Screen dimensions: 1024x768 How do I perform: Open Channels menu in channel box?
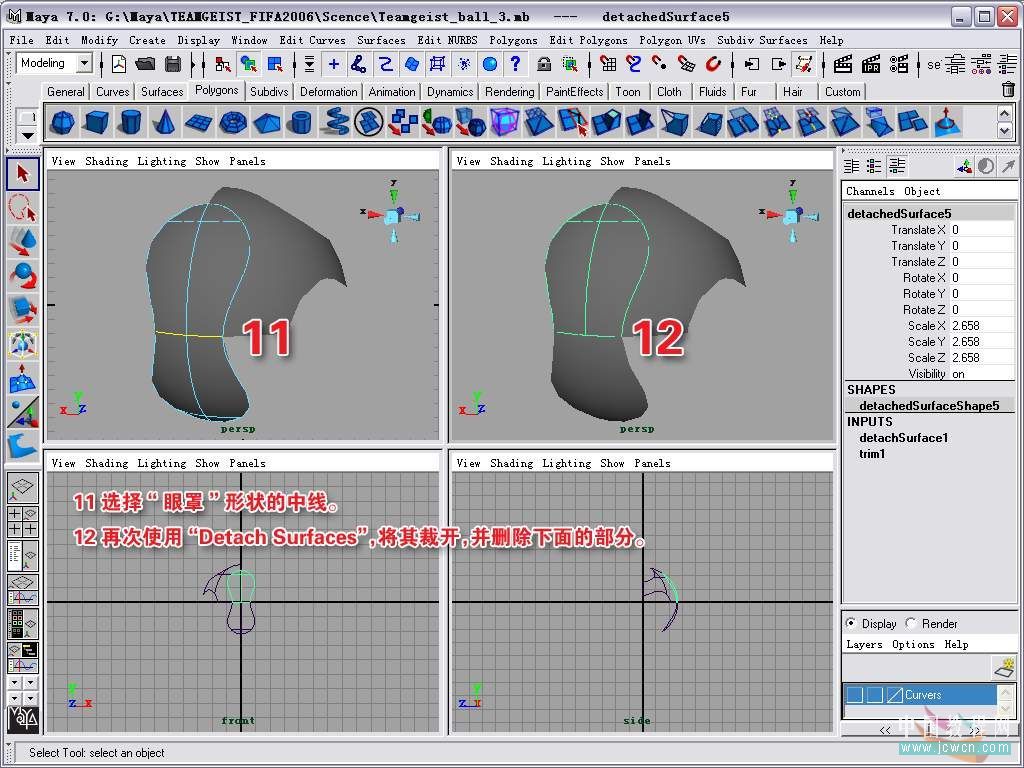pyautogui.click(x=870, y=191)
